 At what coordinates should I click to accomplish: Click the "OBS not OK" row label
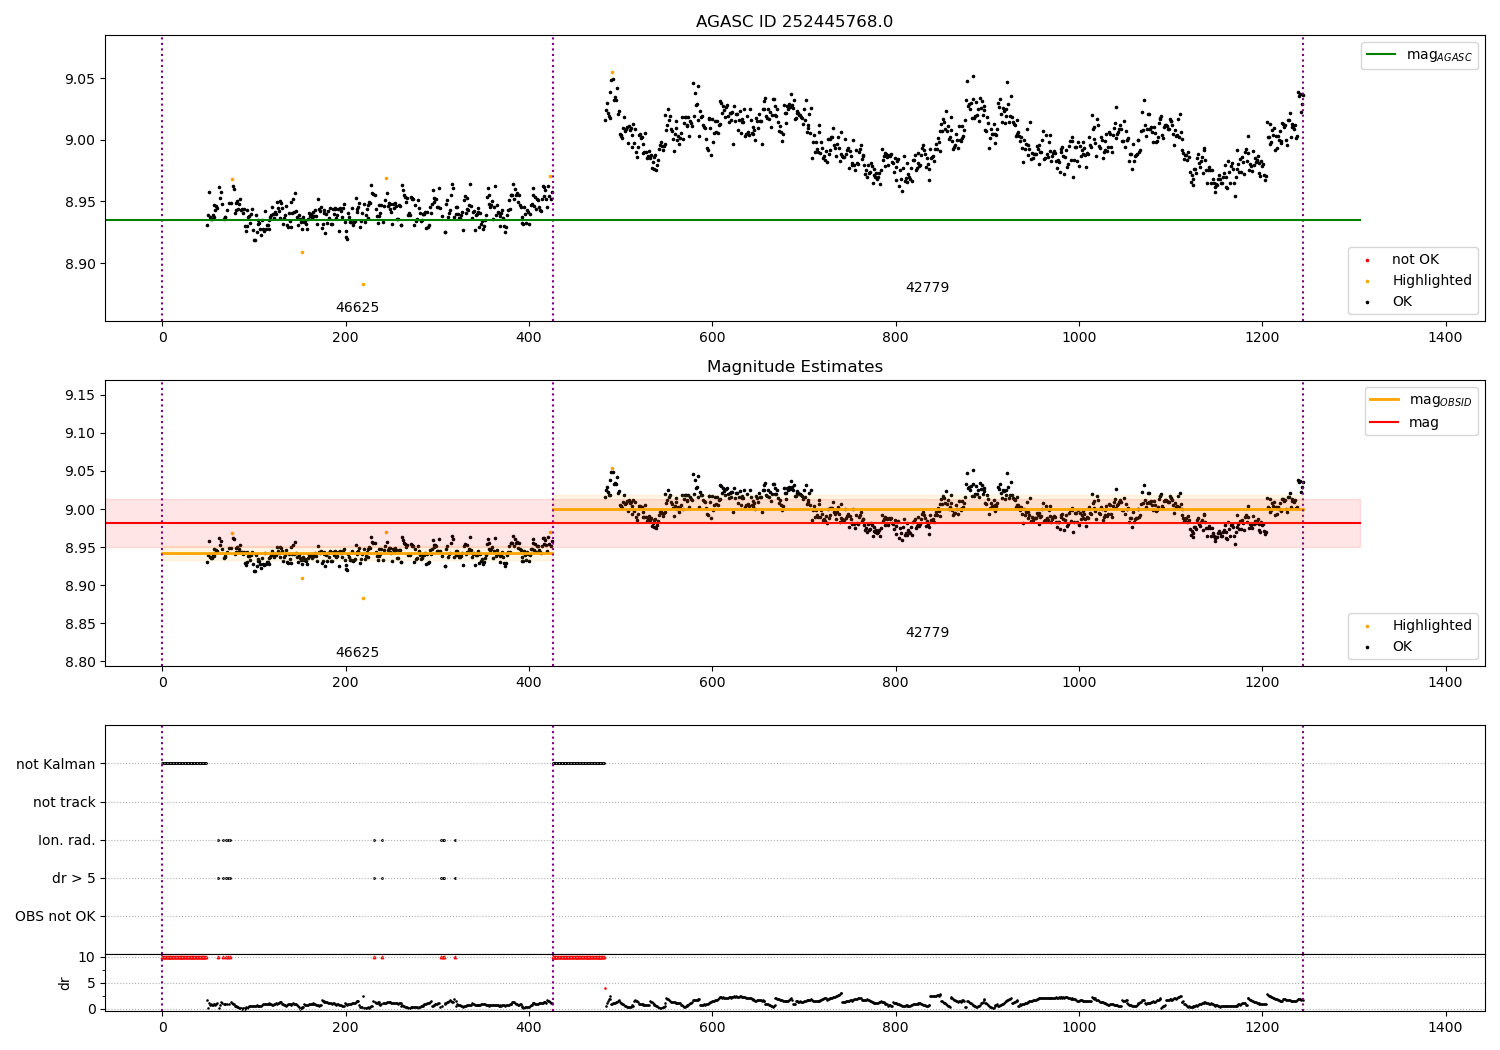click(55, 916)
